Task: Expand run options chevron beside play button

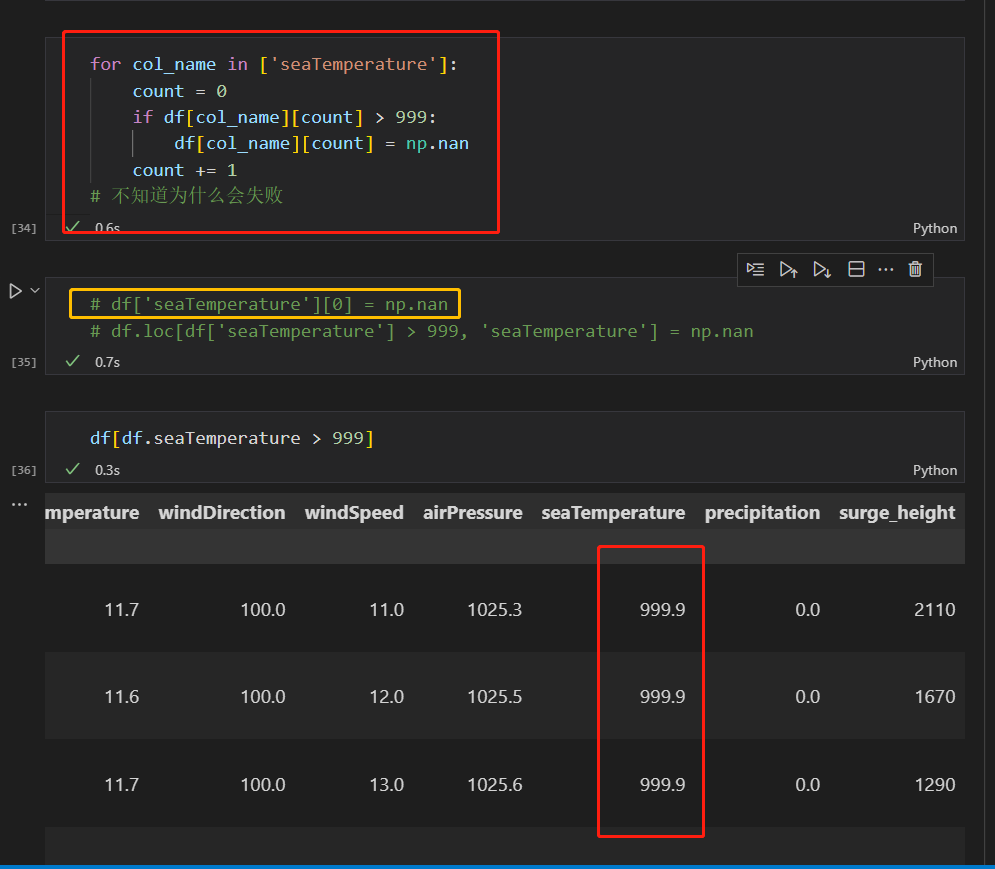Action: click(35, 291)
